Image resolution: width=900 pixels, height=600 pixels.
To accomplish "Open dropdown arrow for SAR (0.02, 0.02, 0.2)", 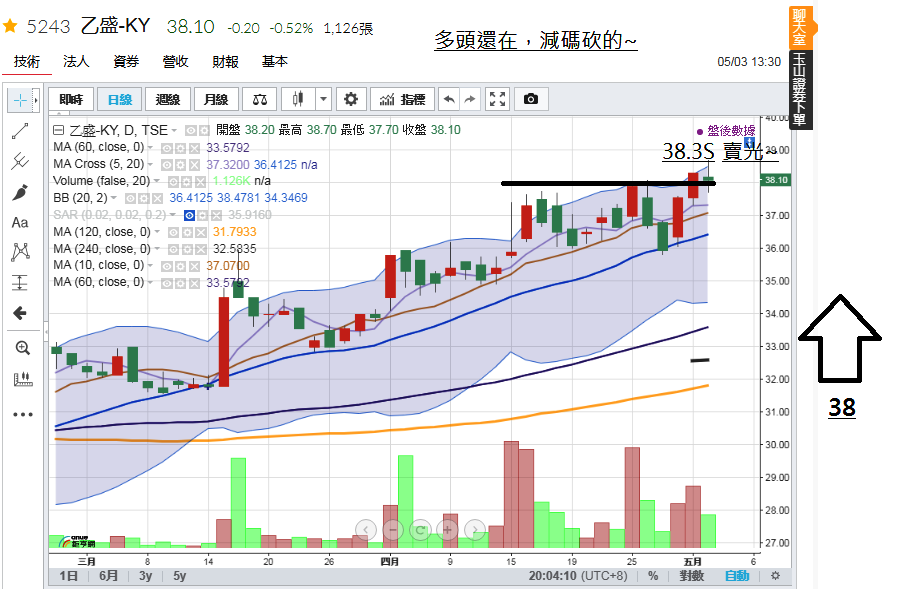I will (172, 215).
